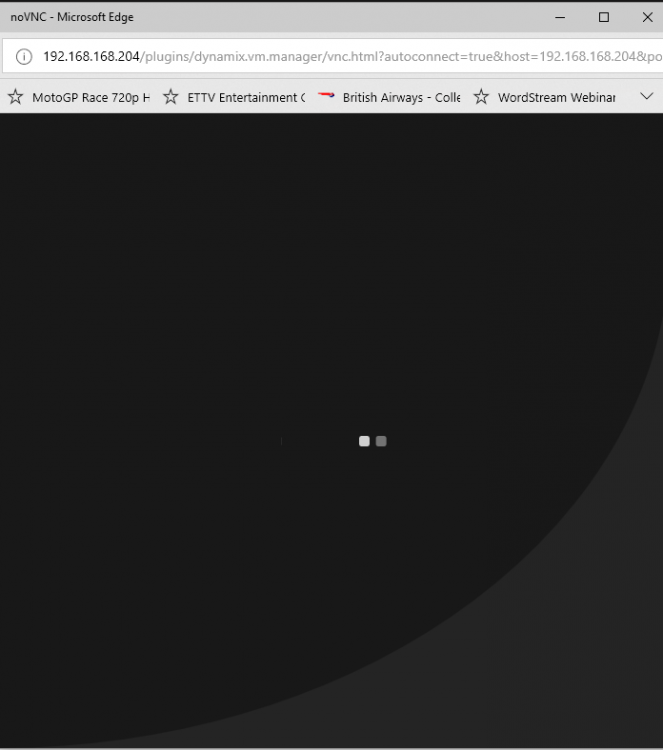Click the star icon beside WordStream Webinar
Viewport: 663px width, 750px height.
(481, 97)
